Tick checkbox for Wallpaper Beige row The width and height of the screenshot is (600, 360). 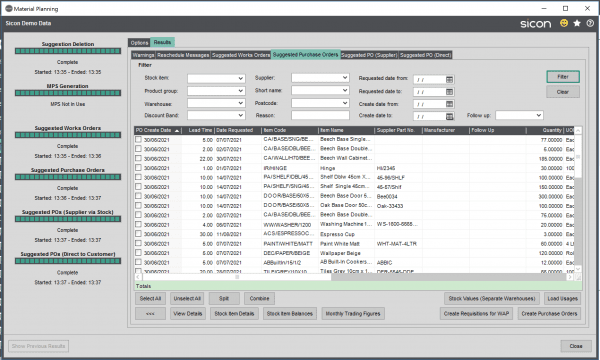tap(138, 252)
